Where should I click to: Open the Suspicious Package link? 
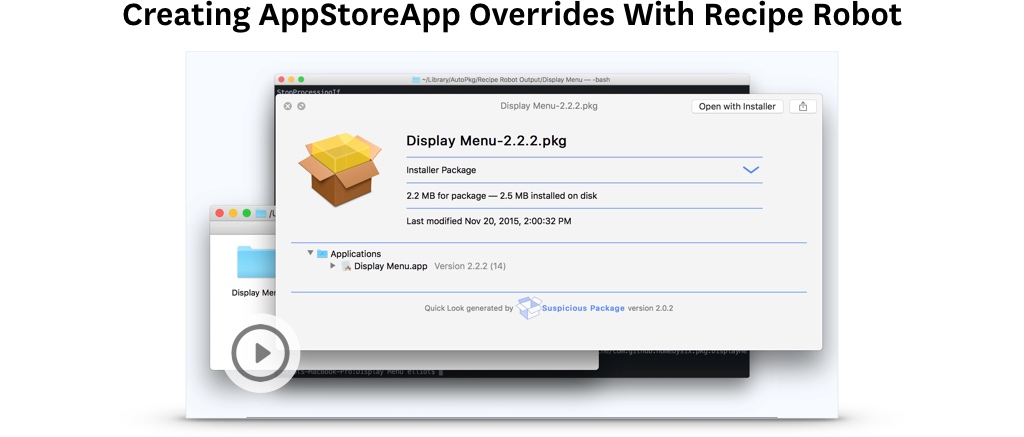click(583, 308)
